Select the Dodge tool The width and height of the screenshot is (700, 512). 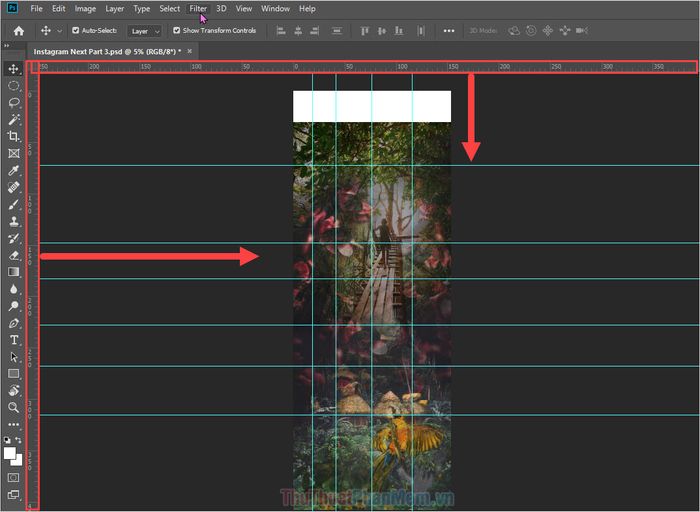[13, 306]
